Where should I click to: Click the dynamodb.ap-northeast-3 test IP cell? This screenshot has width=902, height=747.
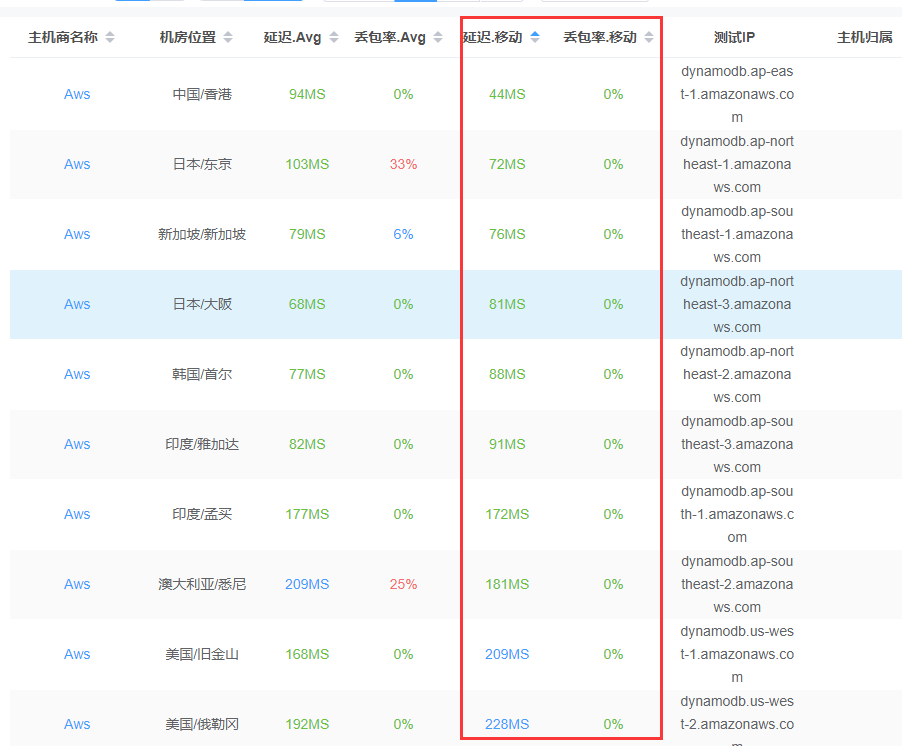(737, 304)
